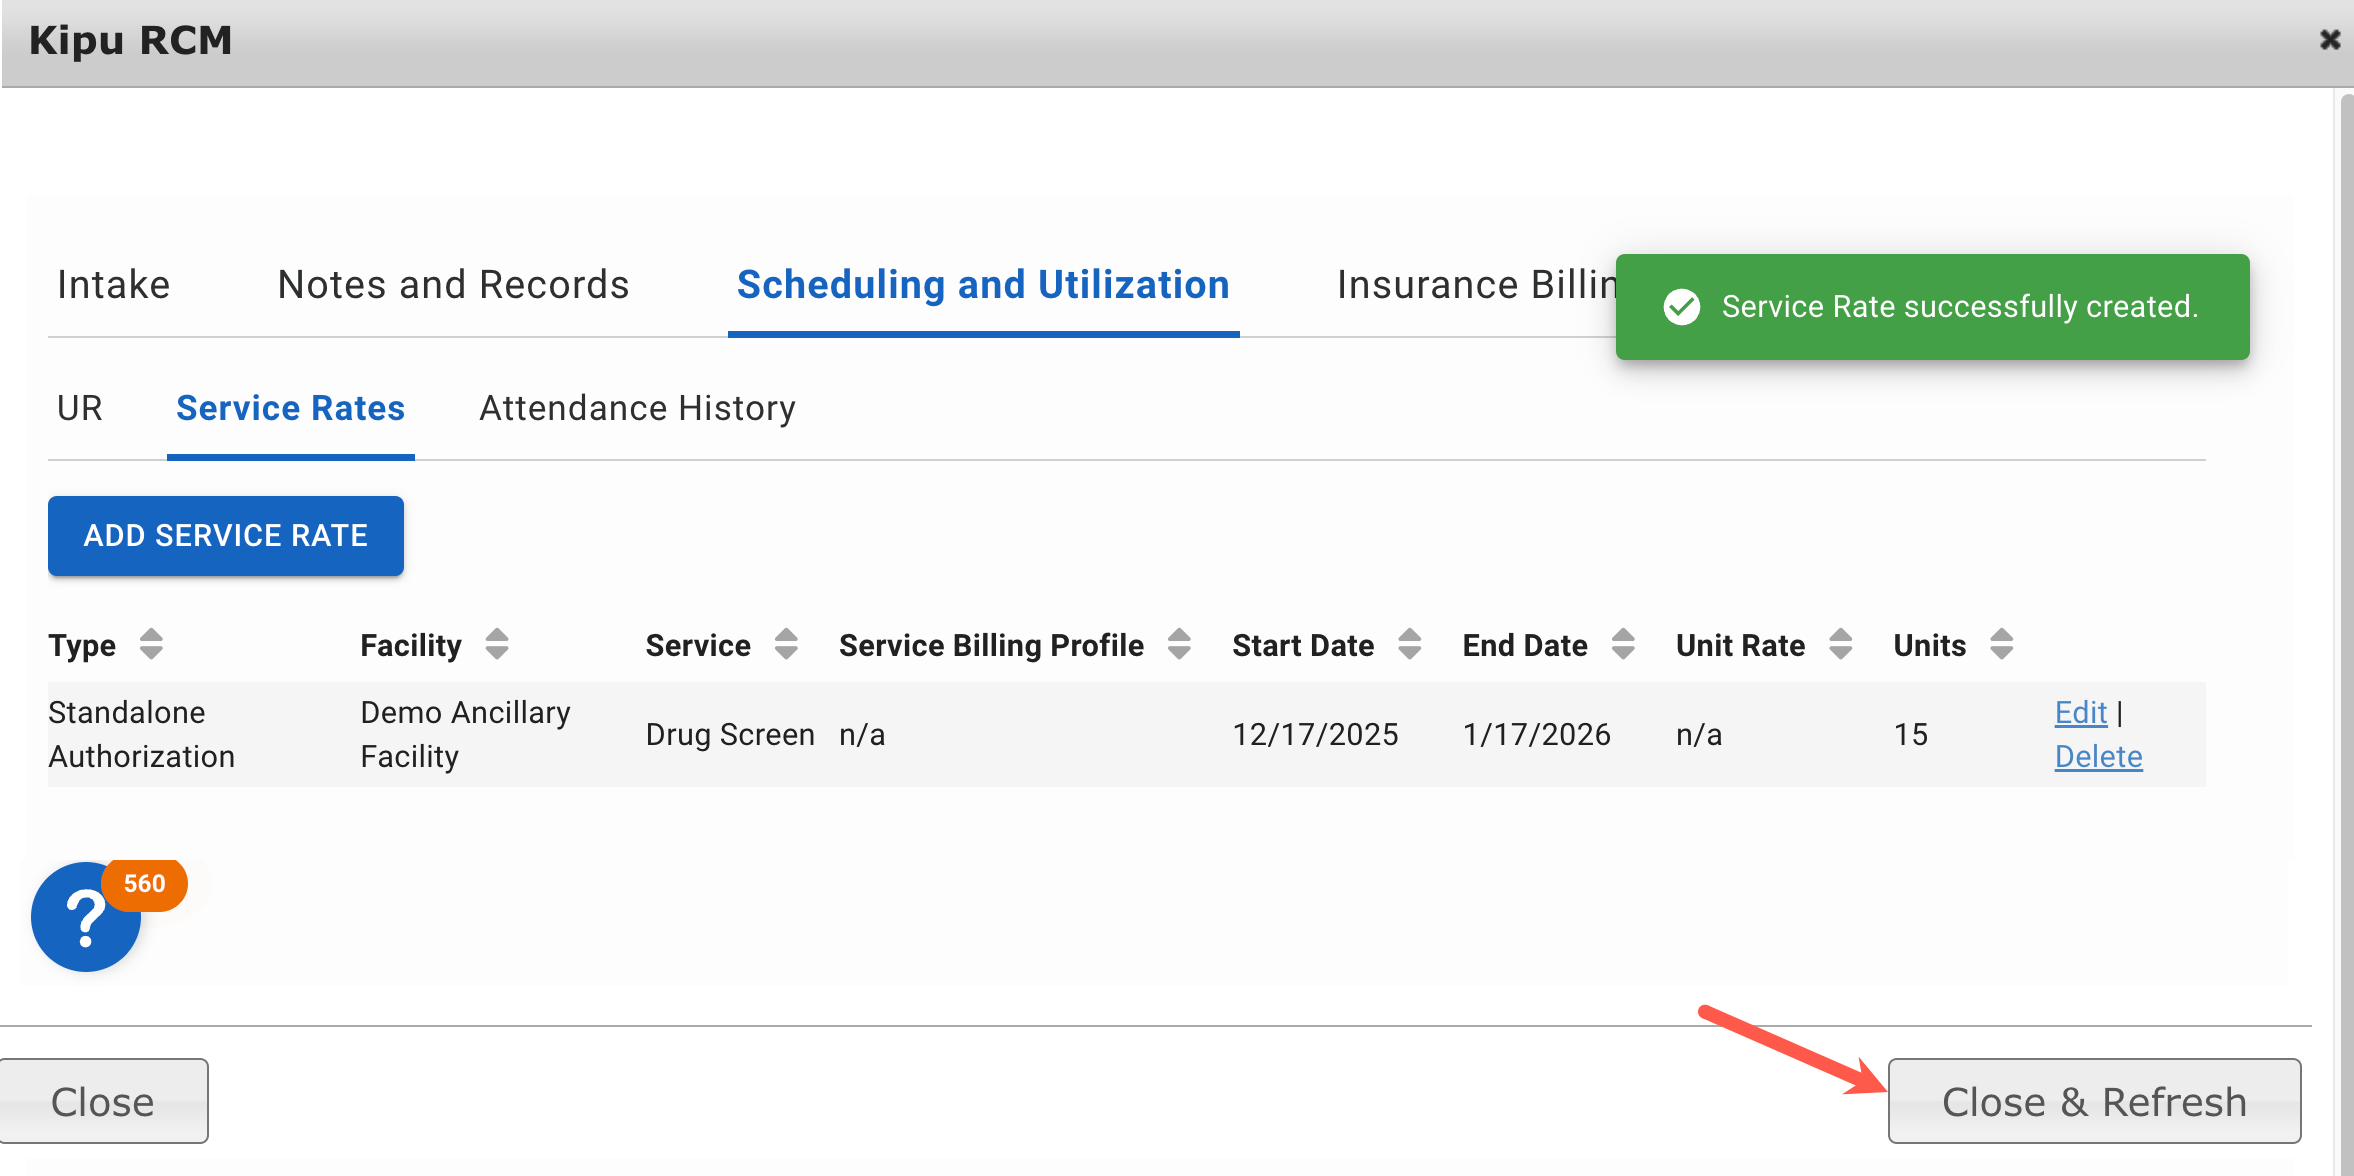Sort by Unit Rate using its sort icon

pyautogui.click(x=1841, y=645)
